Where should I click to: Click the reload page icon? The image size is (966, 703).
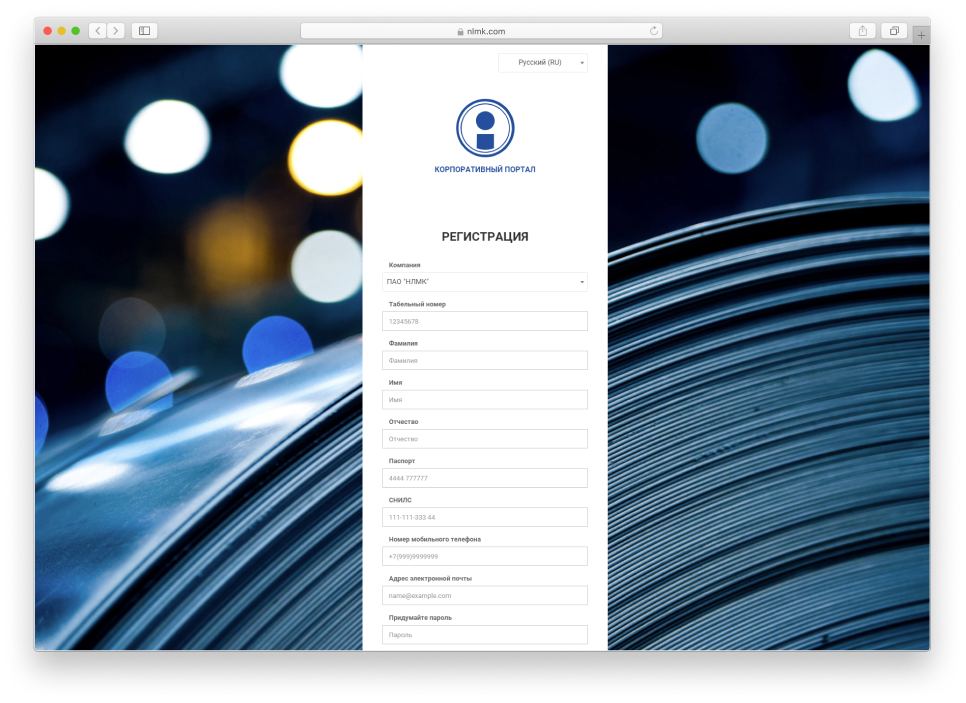[654, 31]
